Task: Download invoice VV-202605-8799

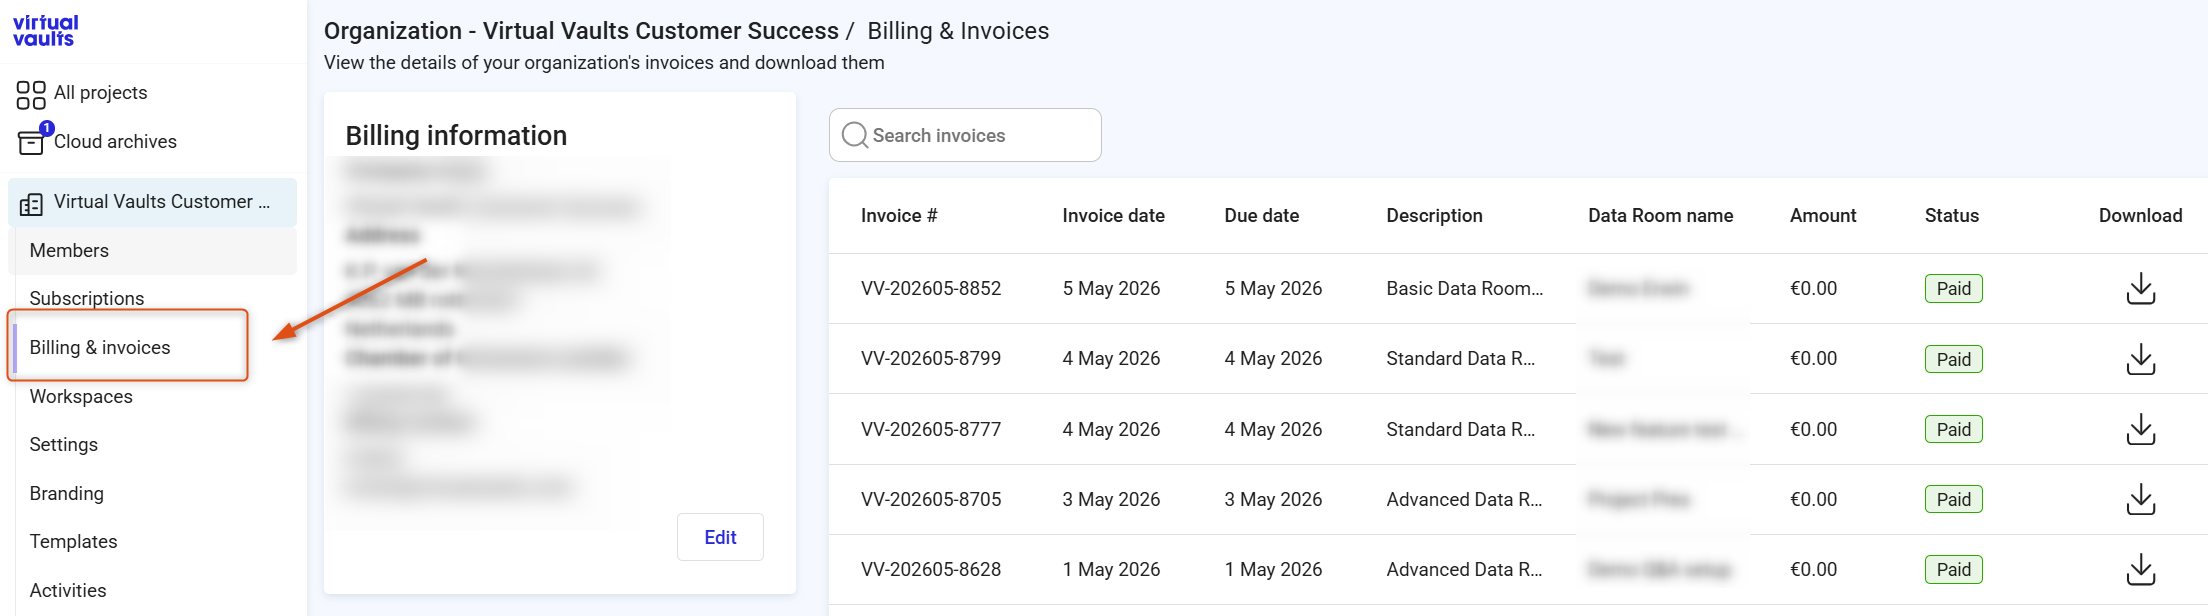Action: tap(2140, 359)
